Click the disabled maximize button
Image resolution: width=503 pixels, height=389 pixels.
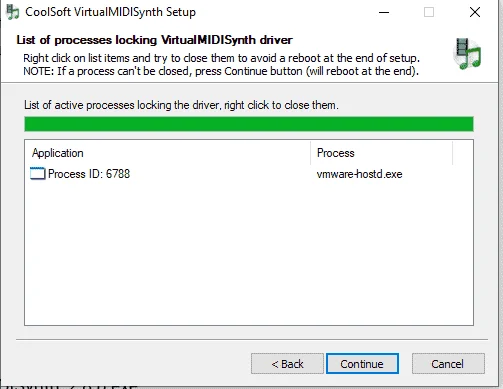coord(429,13)
